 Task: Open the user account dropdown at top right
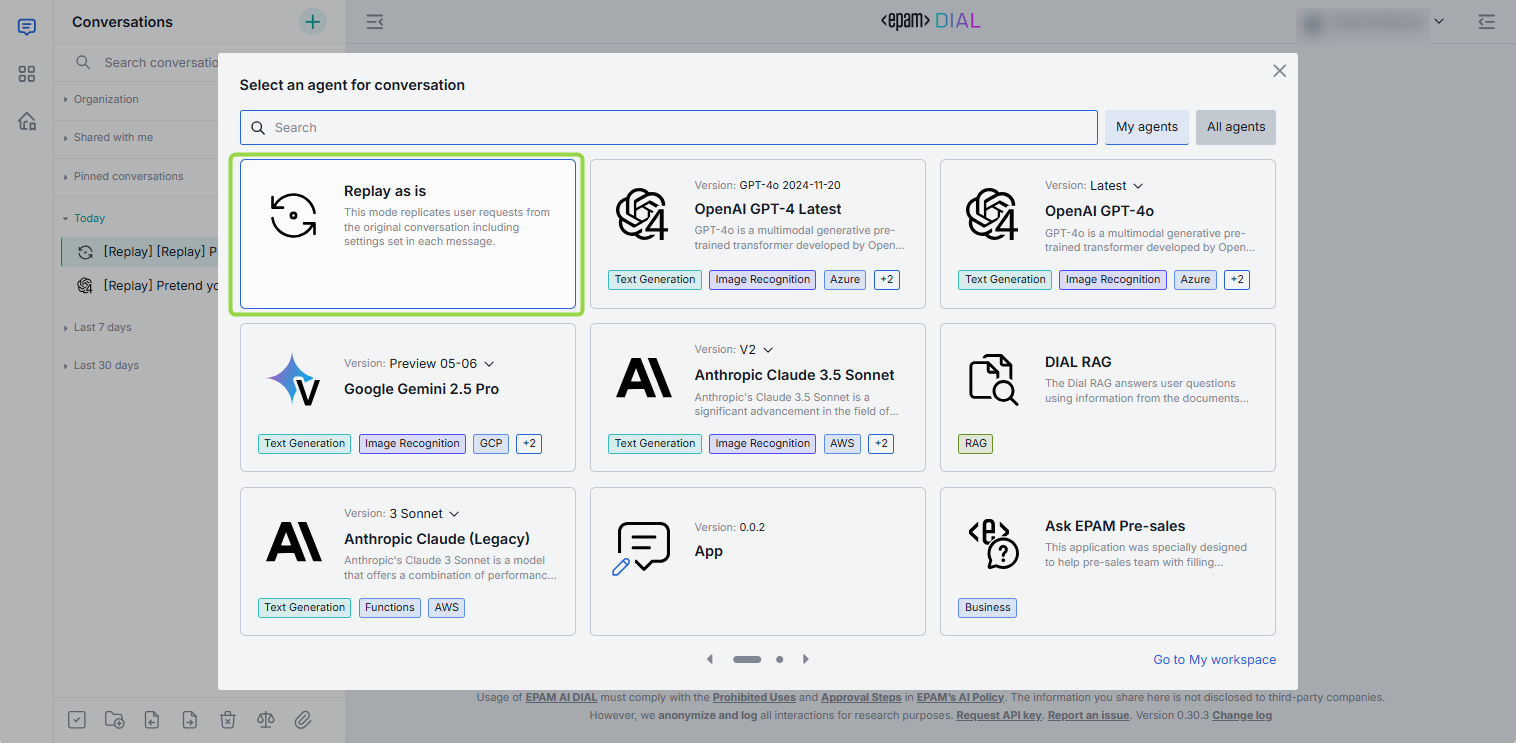[x=1439, y=21]
